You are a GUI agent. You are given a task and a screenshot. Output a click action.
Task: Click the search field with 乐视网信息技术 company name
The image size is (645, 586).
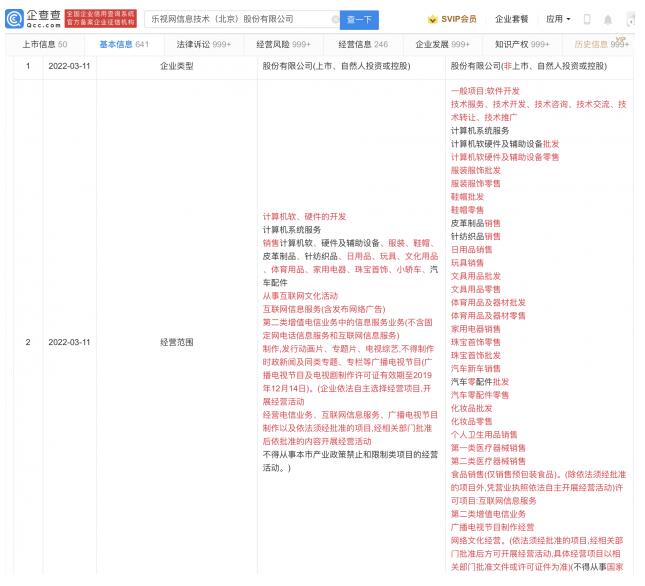tap(242, 19)
